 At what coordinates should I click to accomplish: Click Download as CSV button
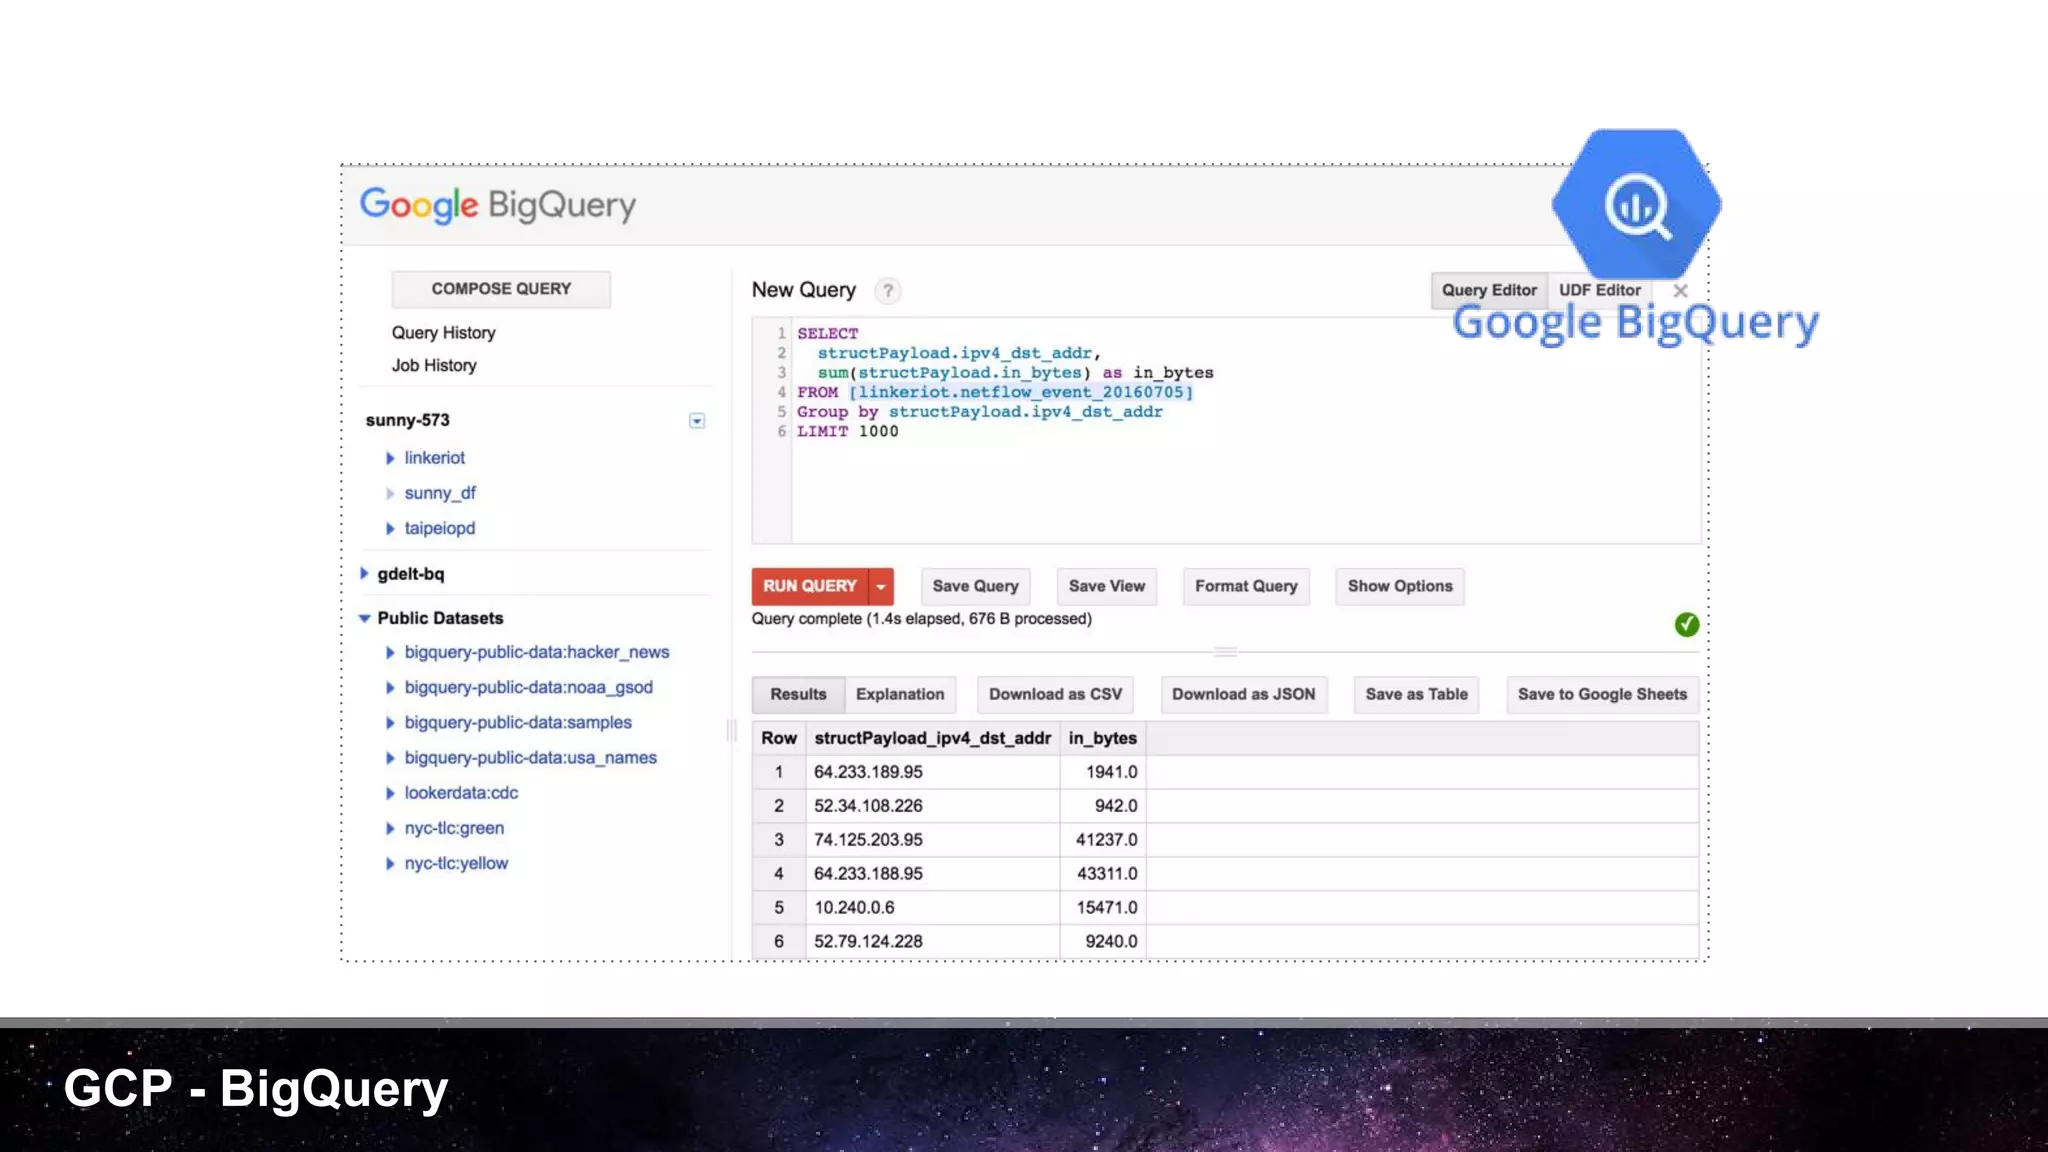point(1055,694)
